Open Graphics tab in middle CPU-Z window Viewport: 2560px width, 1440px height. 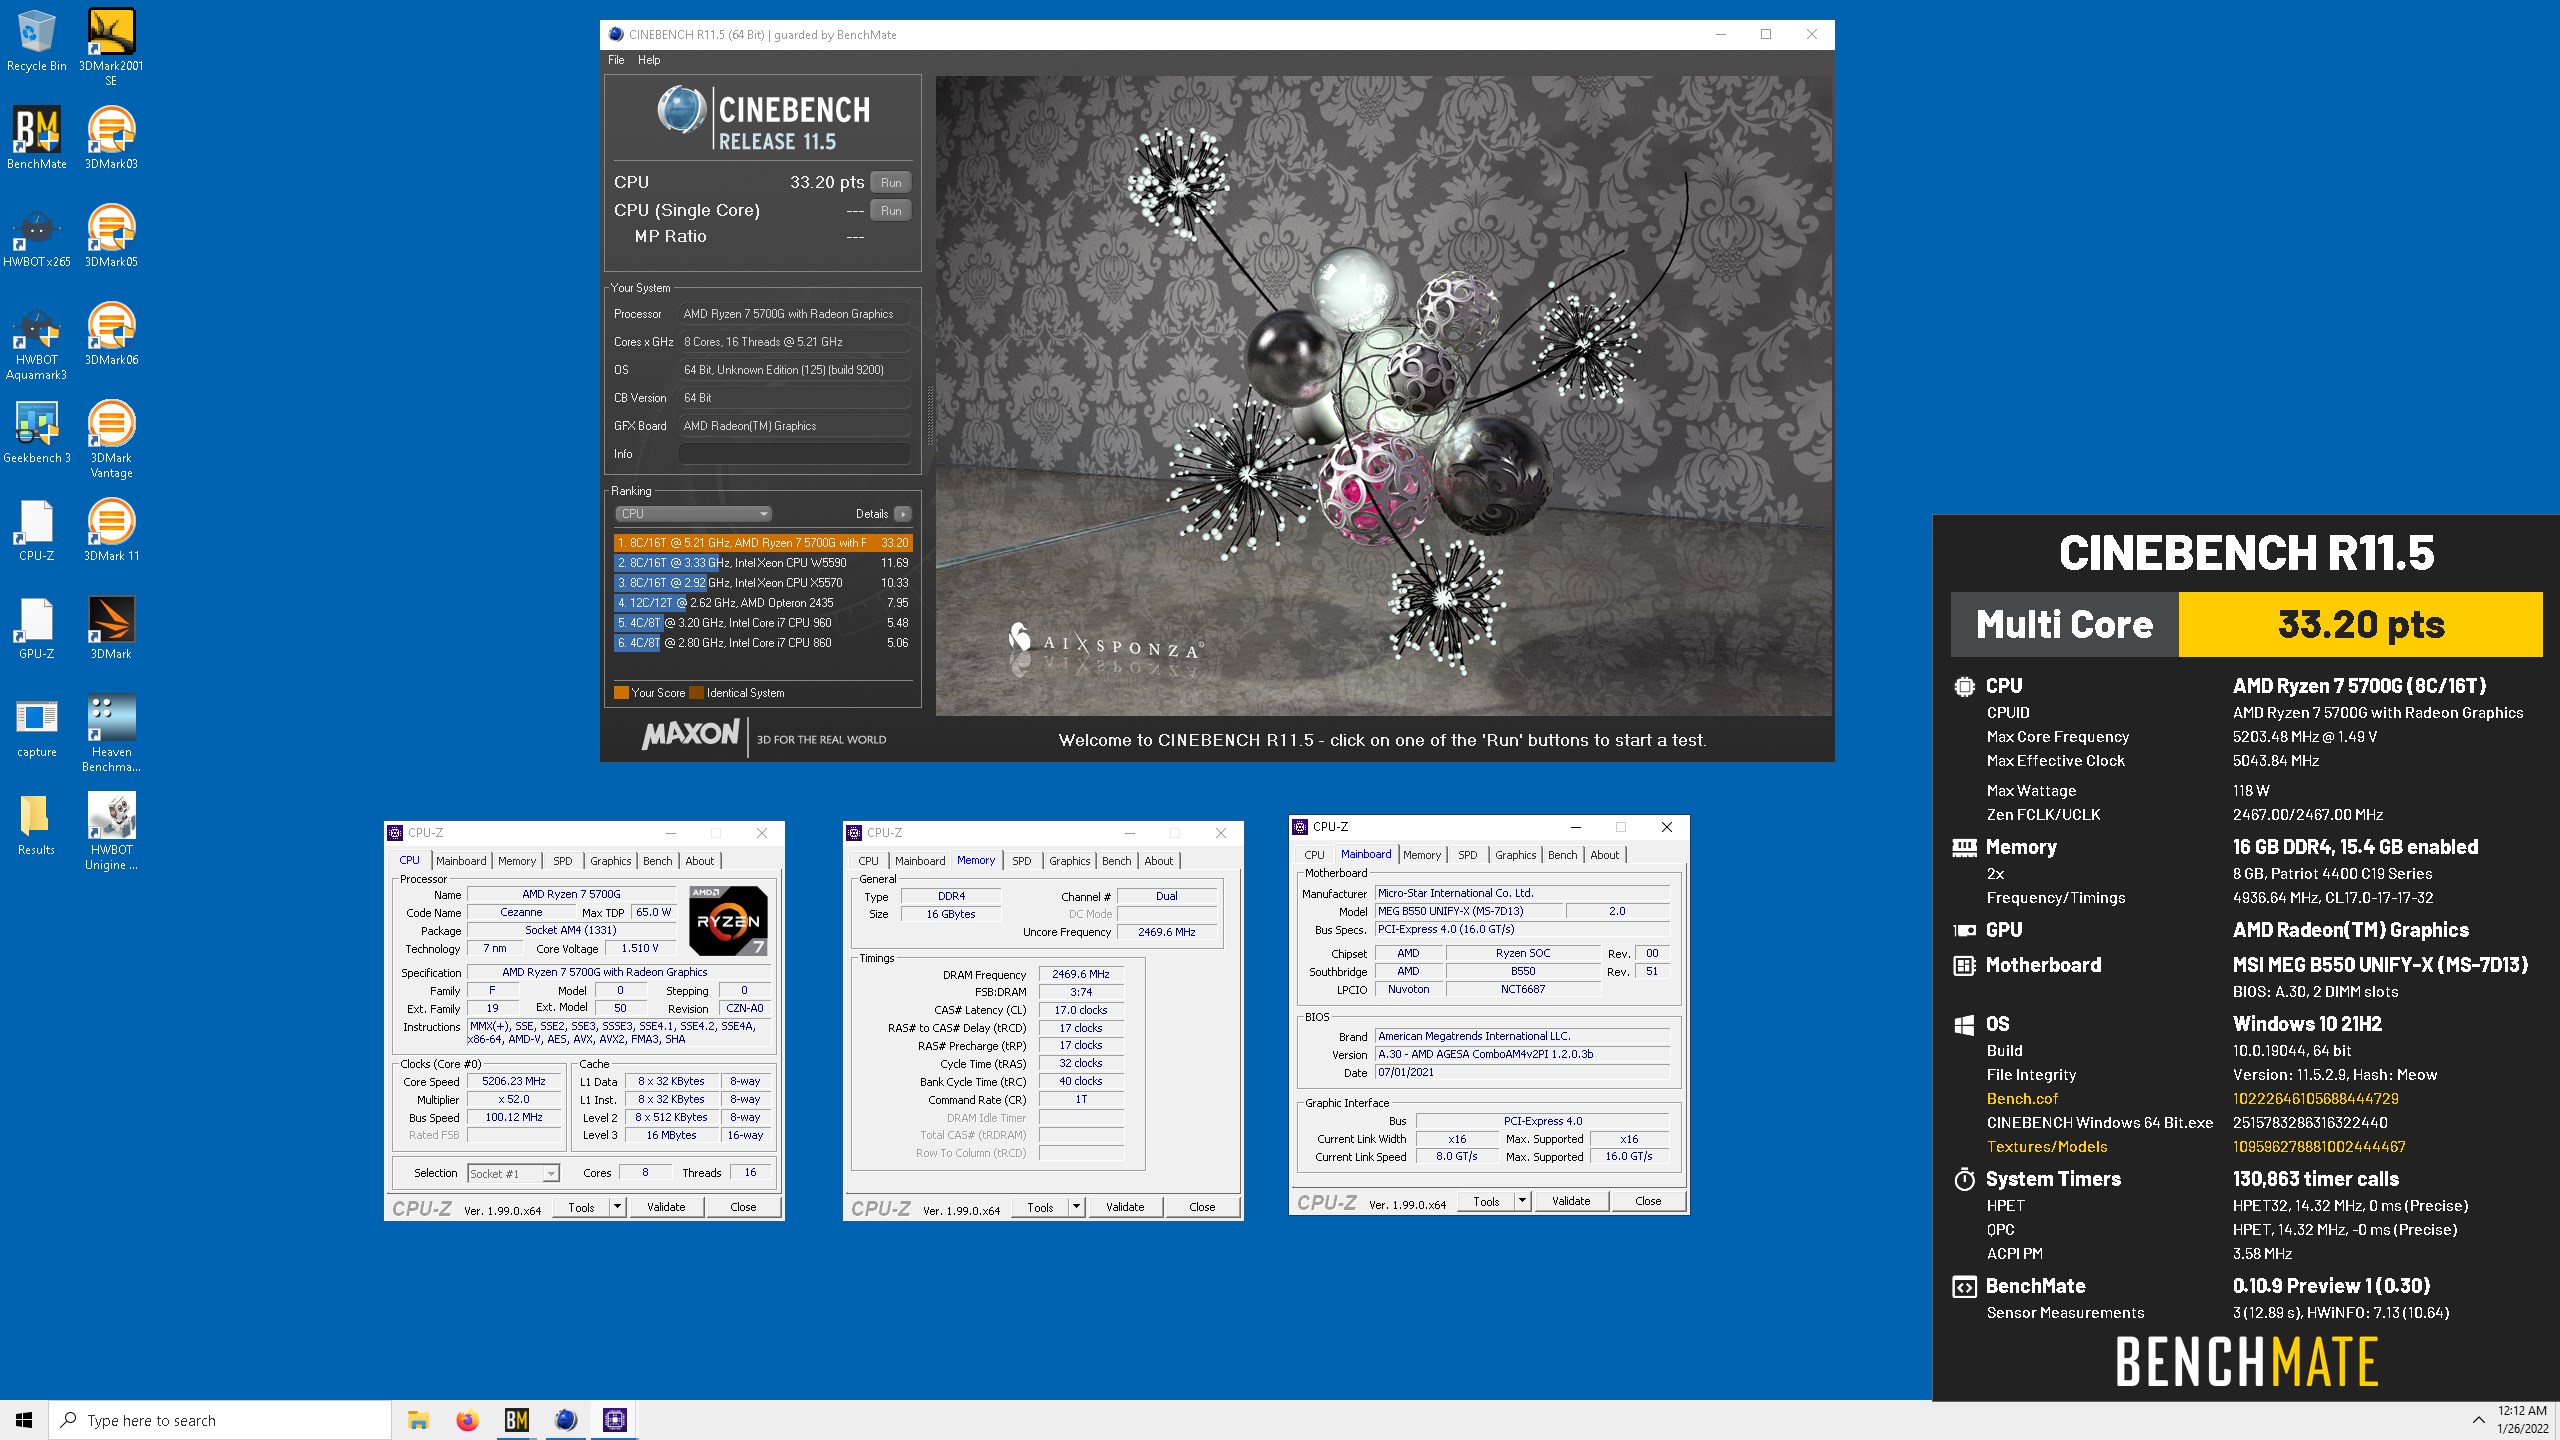point(1070,861)
